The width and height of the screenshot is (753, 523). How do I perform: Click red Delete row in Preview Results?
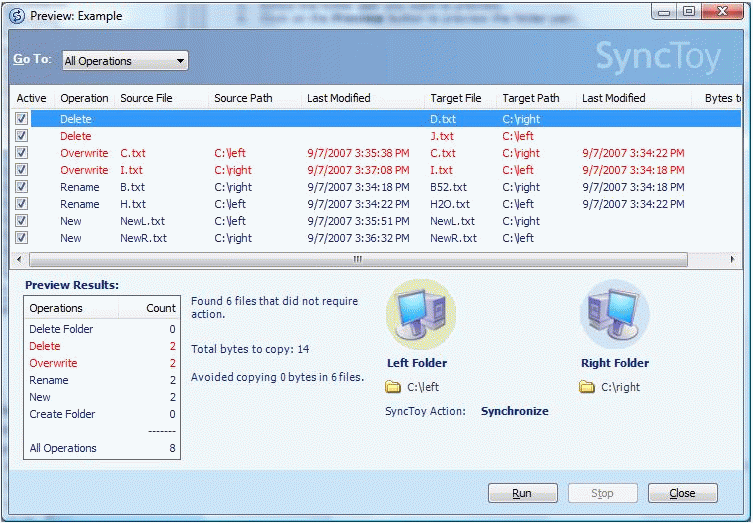[102, 346]
